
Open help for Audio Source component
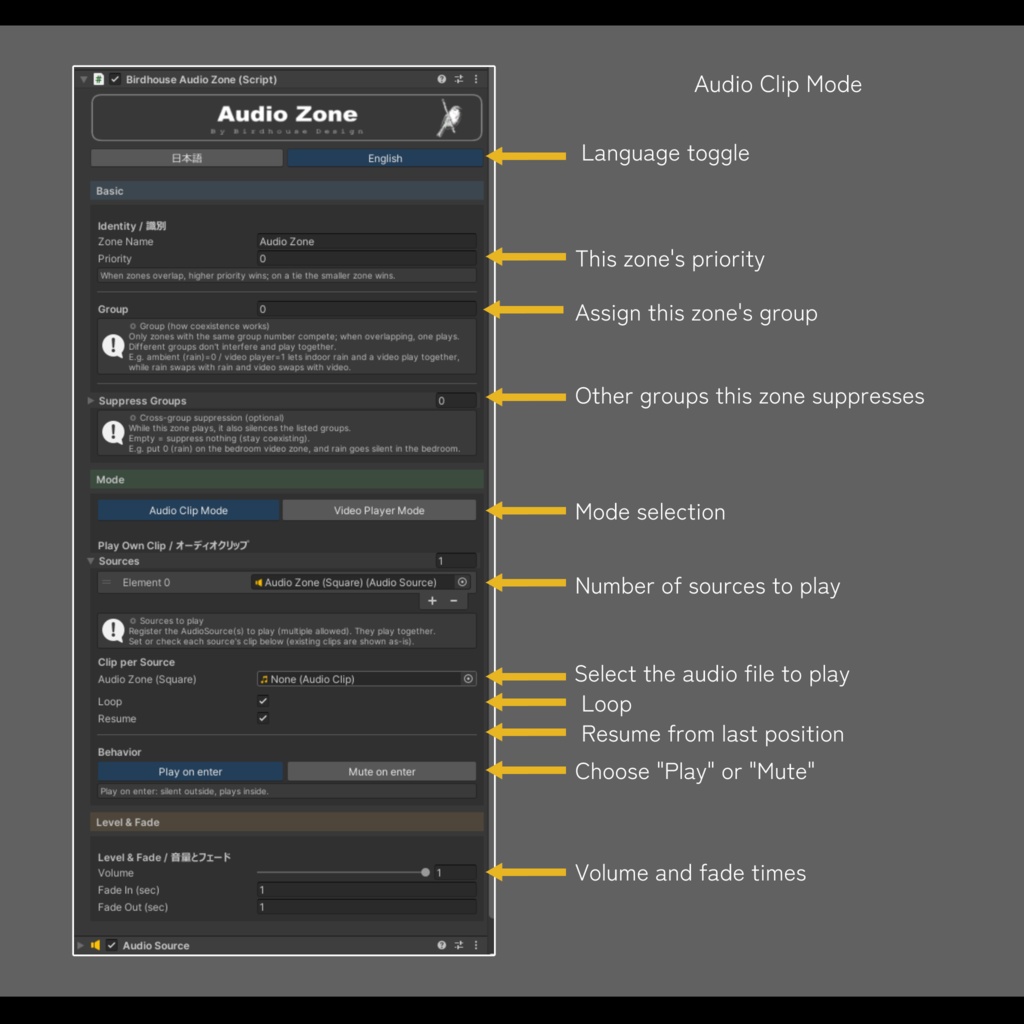(x=441, y=945)
